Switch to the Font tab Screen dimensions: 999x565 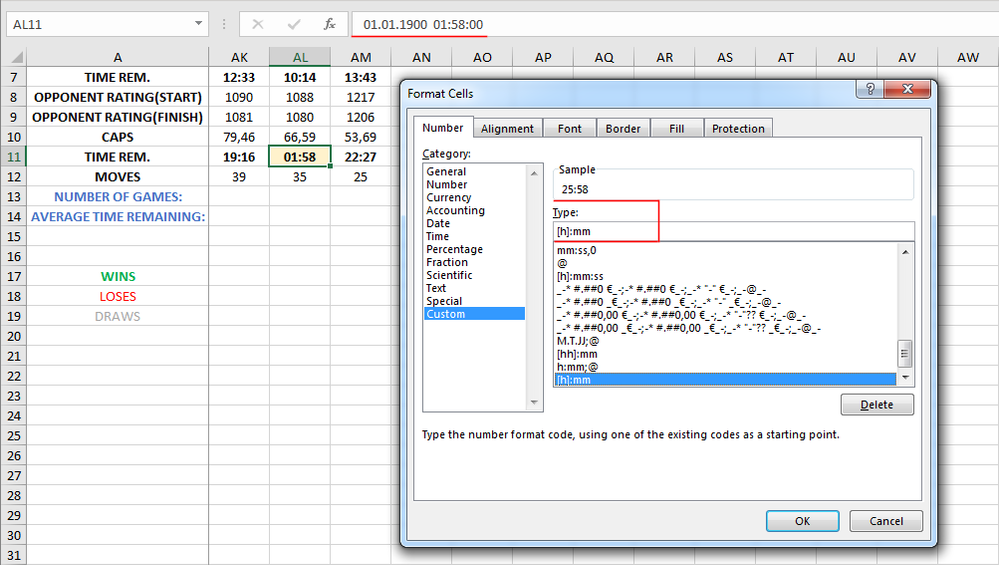[569, 128]
